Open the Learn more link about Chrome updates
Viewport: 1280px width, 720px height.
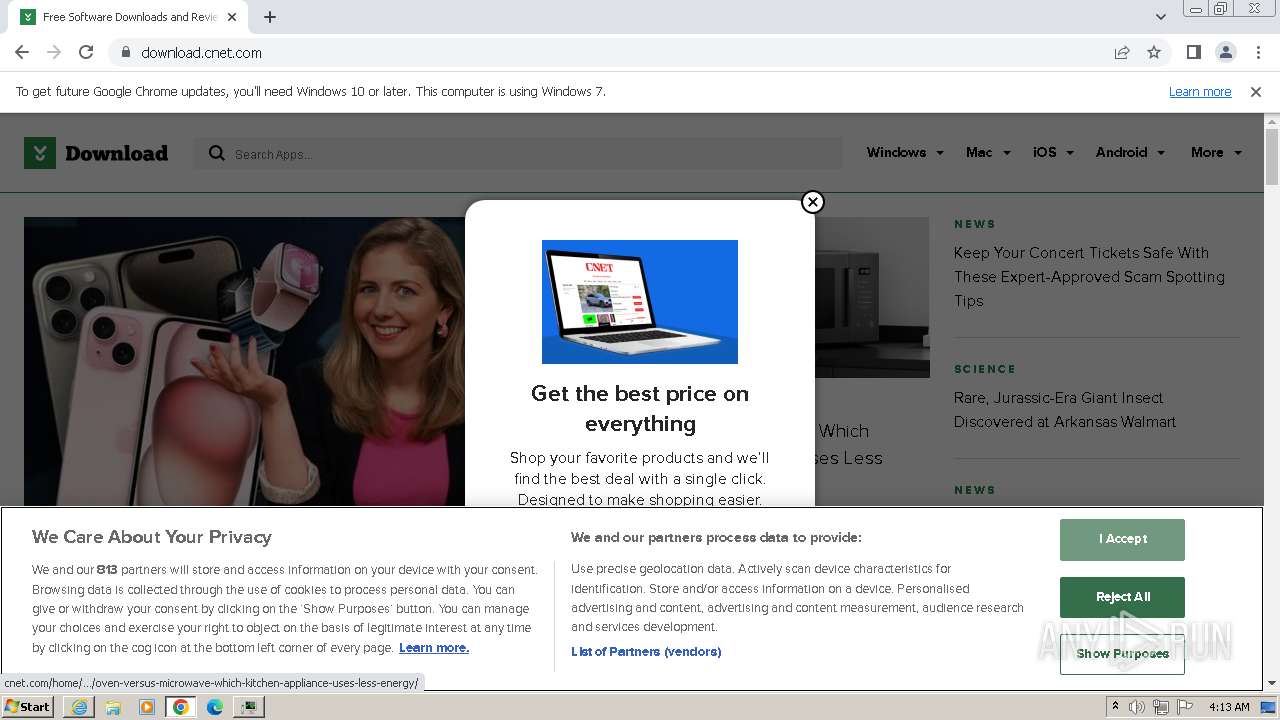pos(1200,91)
